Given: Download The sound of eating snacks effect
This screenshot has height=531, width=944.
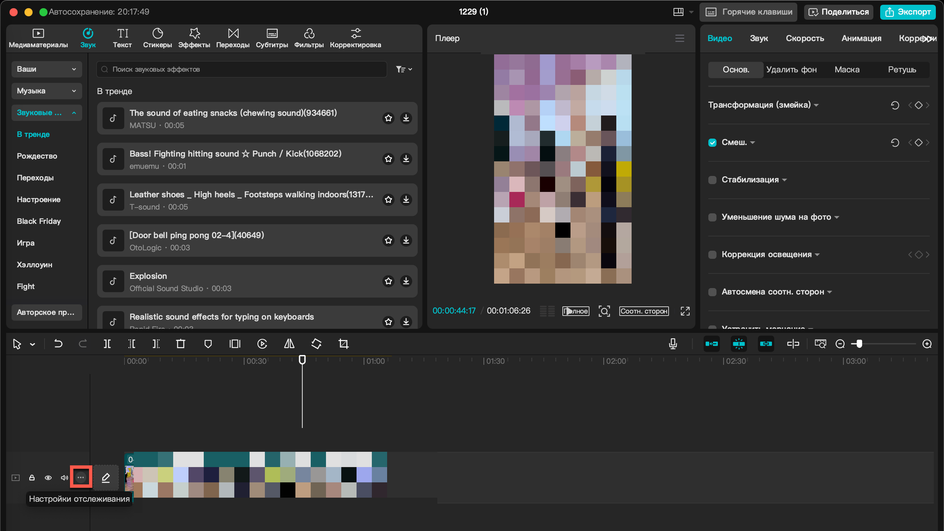Looking at the screenshot, I should click(x=406, y=118).
